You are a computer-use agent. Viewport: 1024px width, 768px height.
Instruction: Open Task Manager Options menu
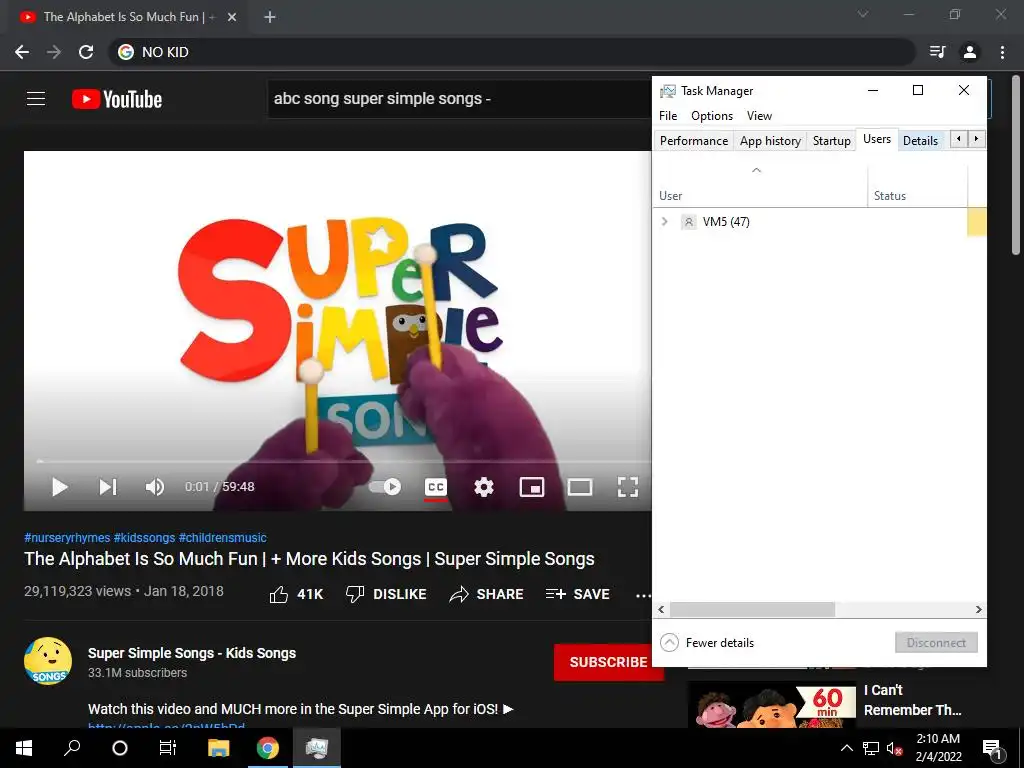pyautogui.click(x=712, y=116)
